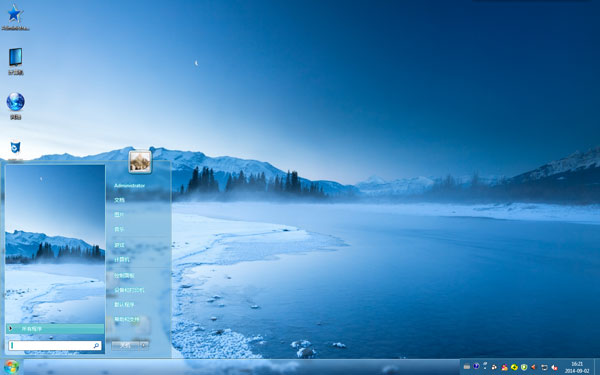Viewport: 600px width, 375px height.
Task: Click the user account picture thumbnail
Action: tap(140, 162)
